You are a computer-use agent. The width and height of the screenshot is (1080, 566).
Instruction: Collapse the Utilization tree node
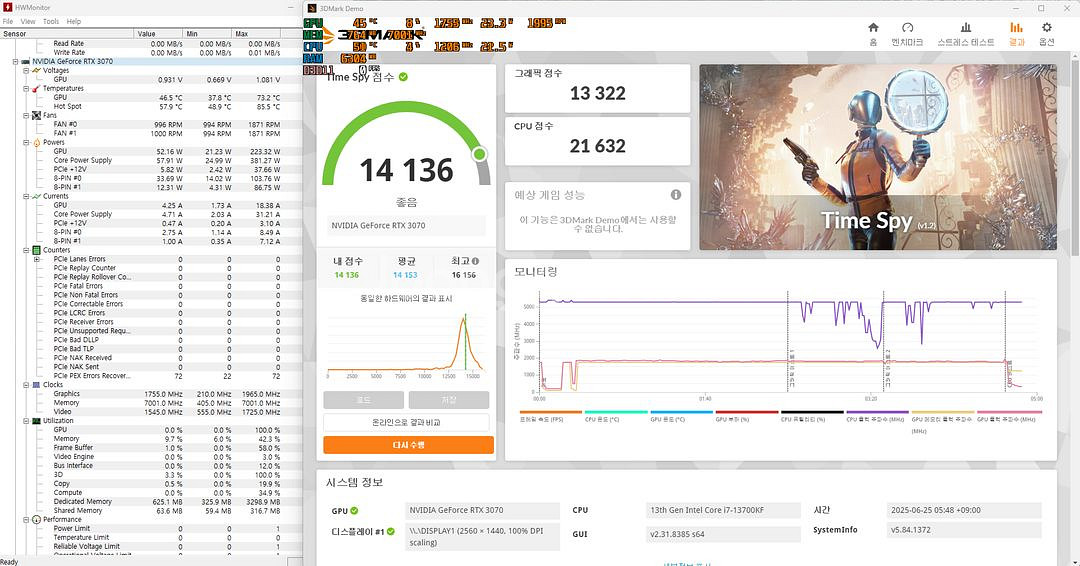(26, 421)
